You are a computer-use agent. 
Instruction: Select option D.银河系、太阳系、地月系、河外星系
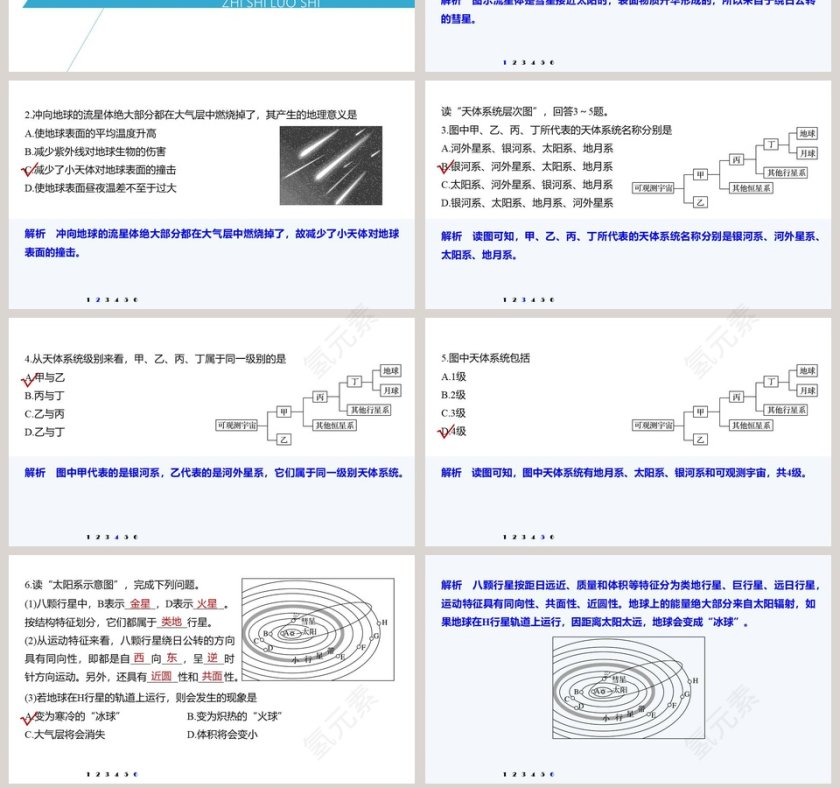[x=527, y=203]
